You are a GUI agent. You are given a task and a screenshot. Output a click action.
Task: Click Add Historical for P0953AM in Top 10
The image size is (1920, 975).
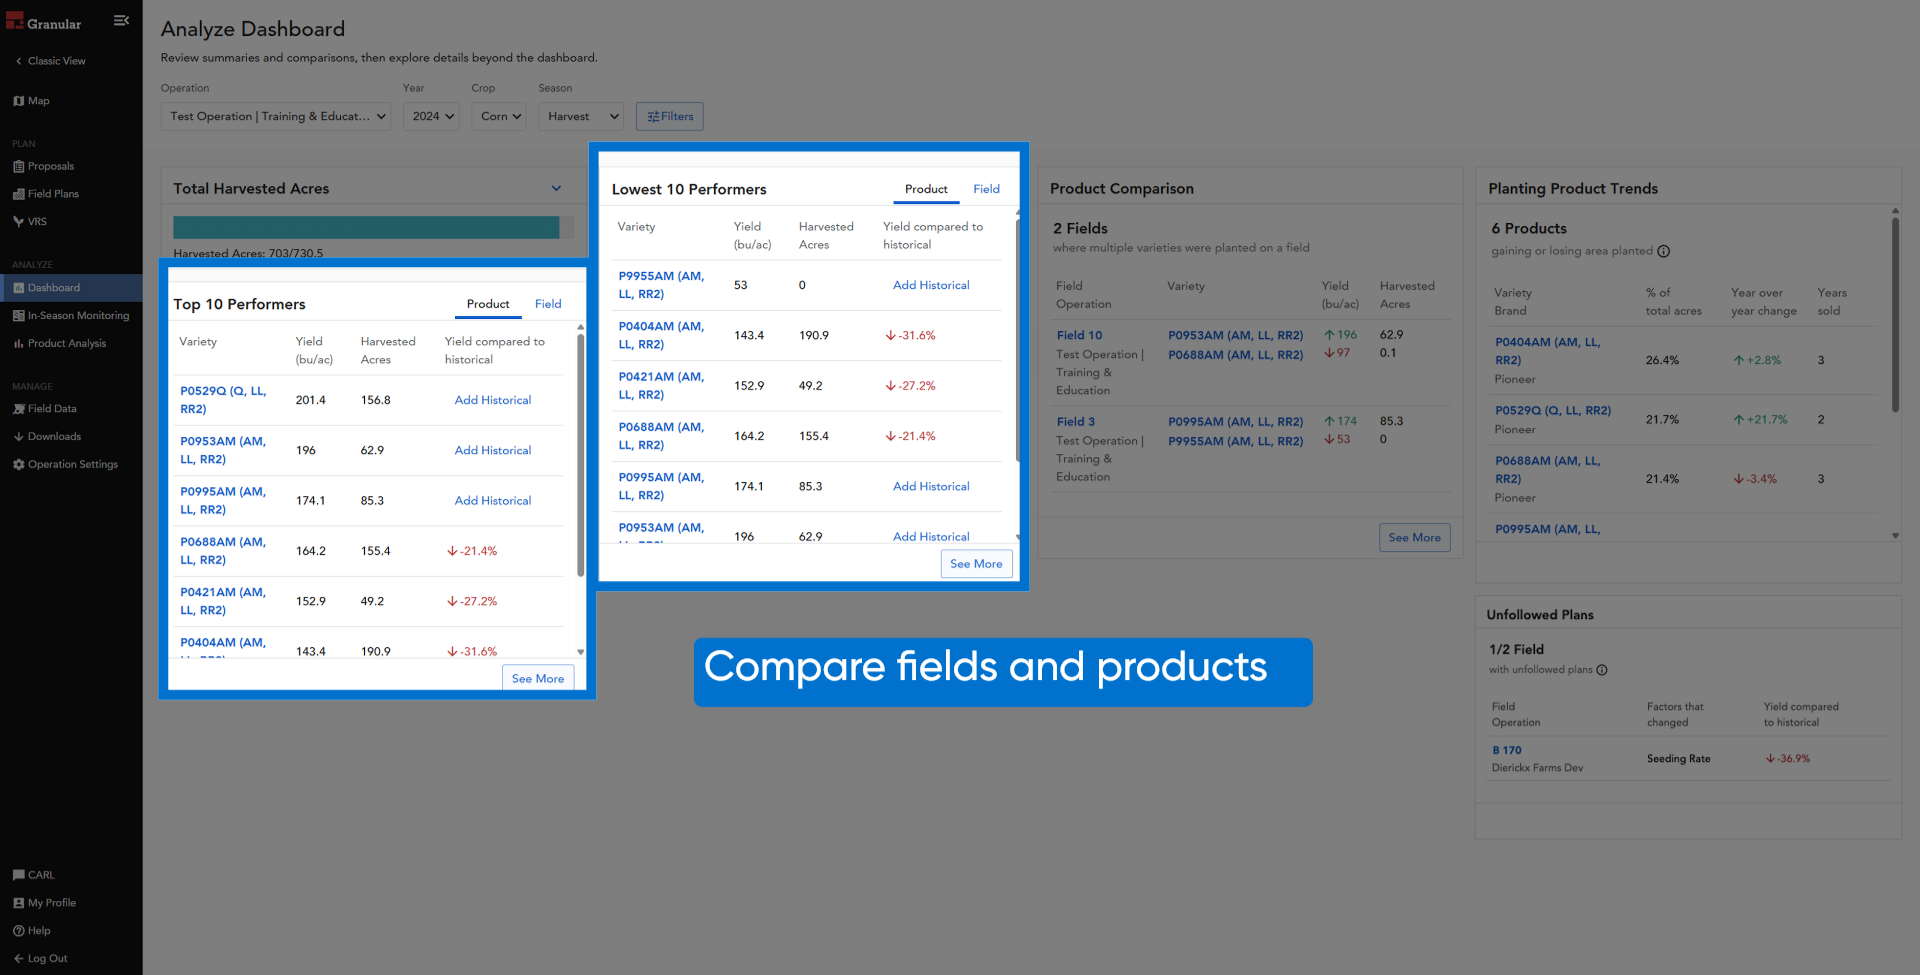point(493,450)
